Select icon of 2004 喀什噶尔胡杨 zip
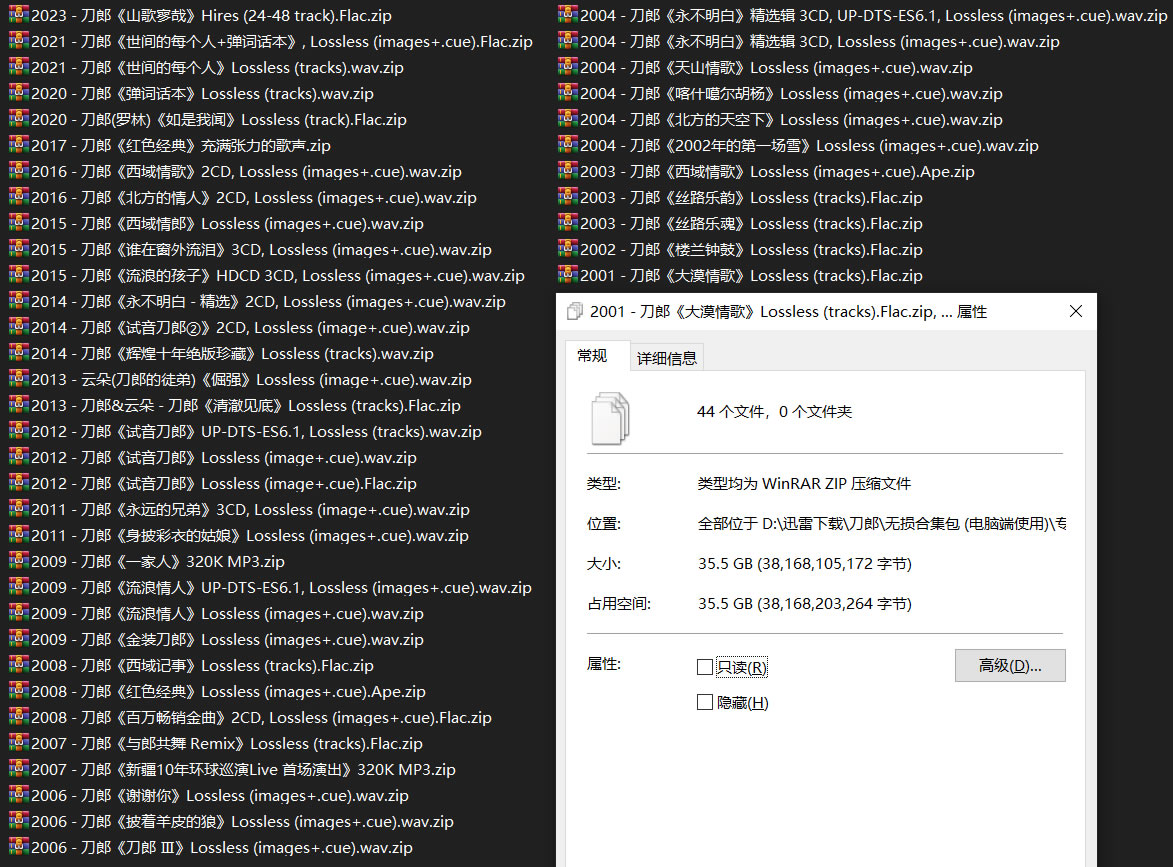 [568, 93]
